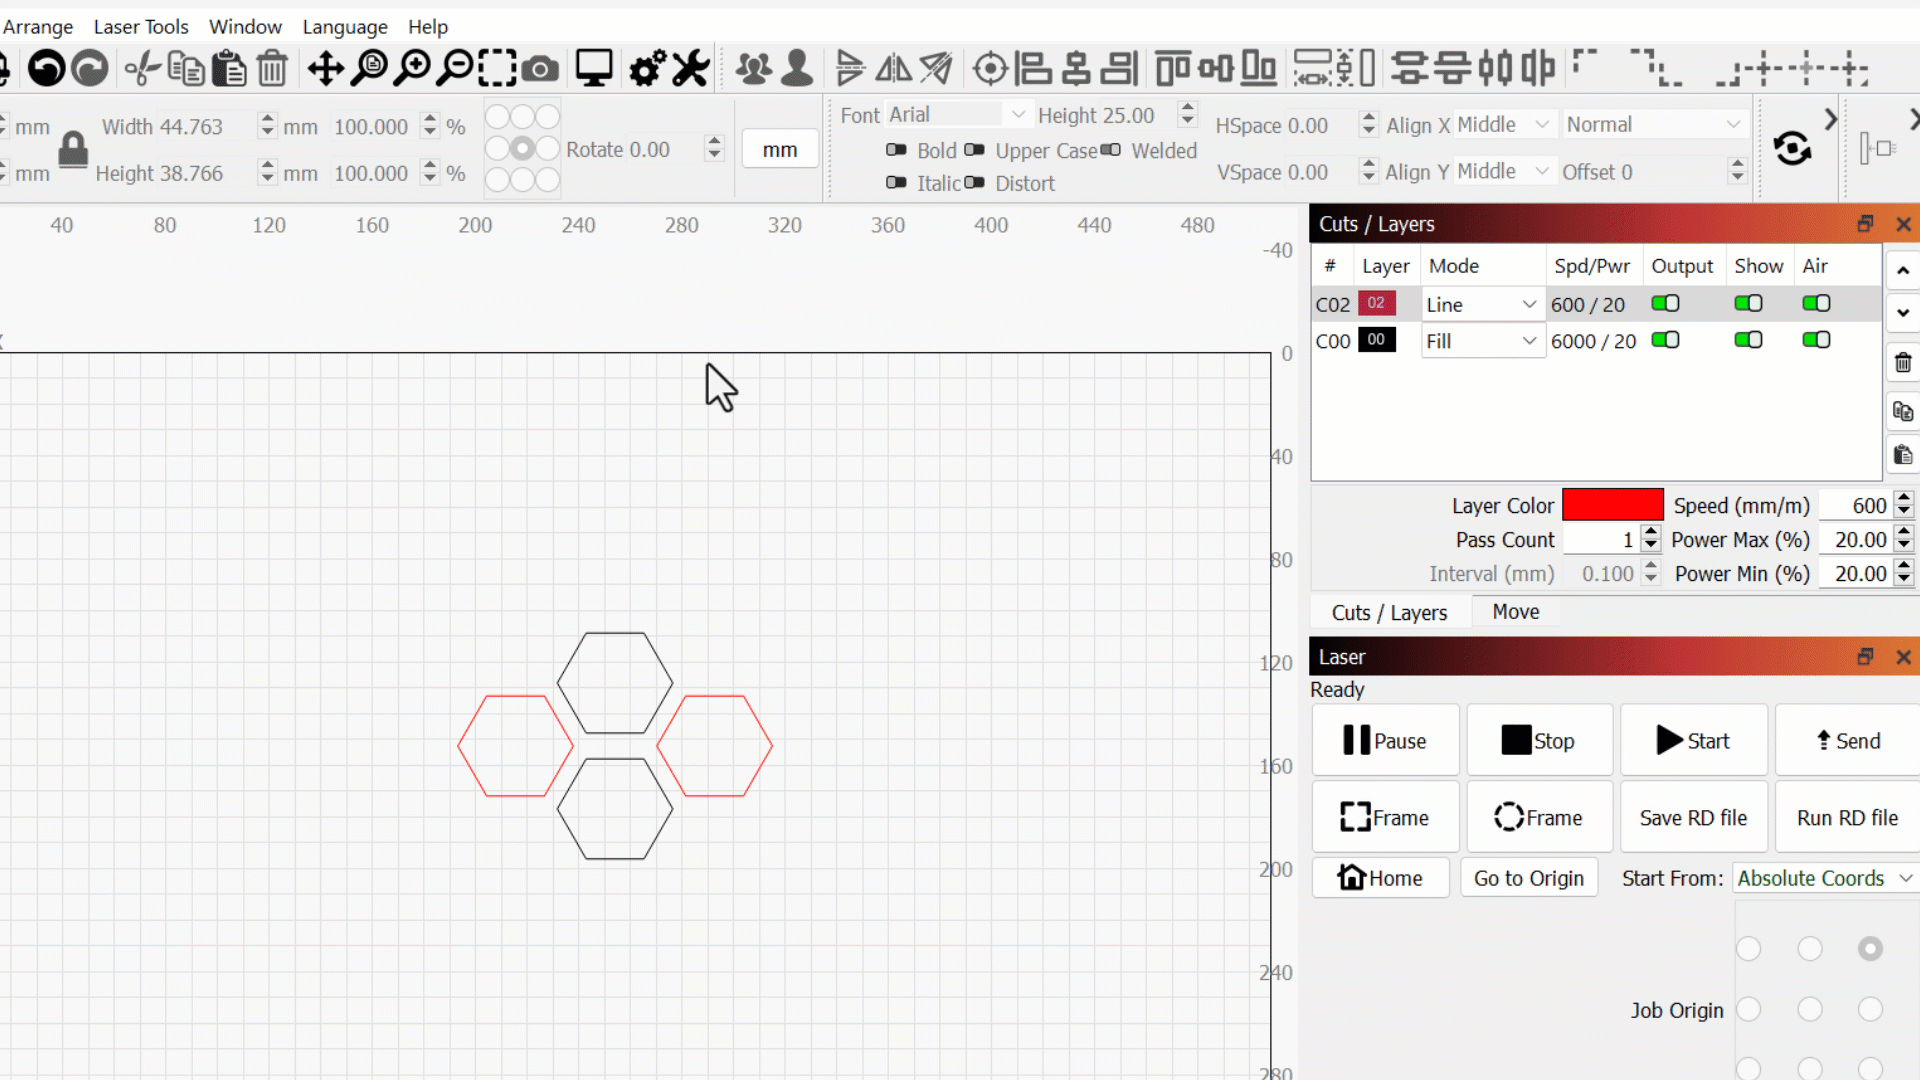The image size is (1920, 1080).
Task: Click the red Layer Color swatch
Action: 1612,506
